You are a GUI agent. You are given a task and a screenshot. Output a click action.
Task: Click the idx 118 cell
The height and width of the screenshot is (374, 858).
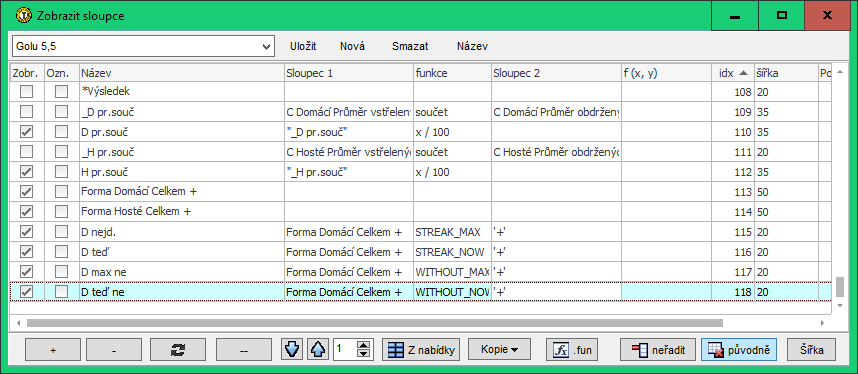point(733,292)
